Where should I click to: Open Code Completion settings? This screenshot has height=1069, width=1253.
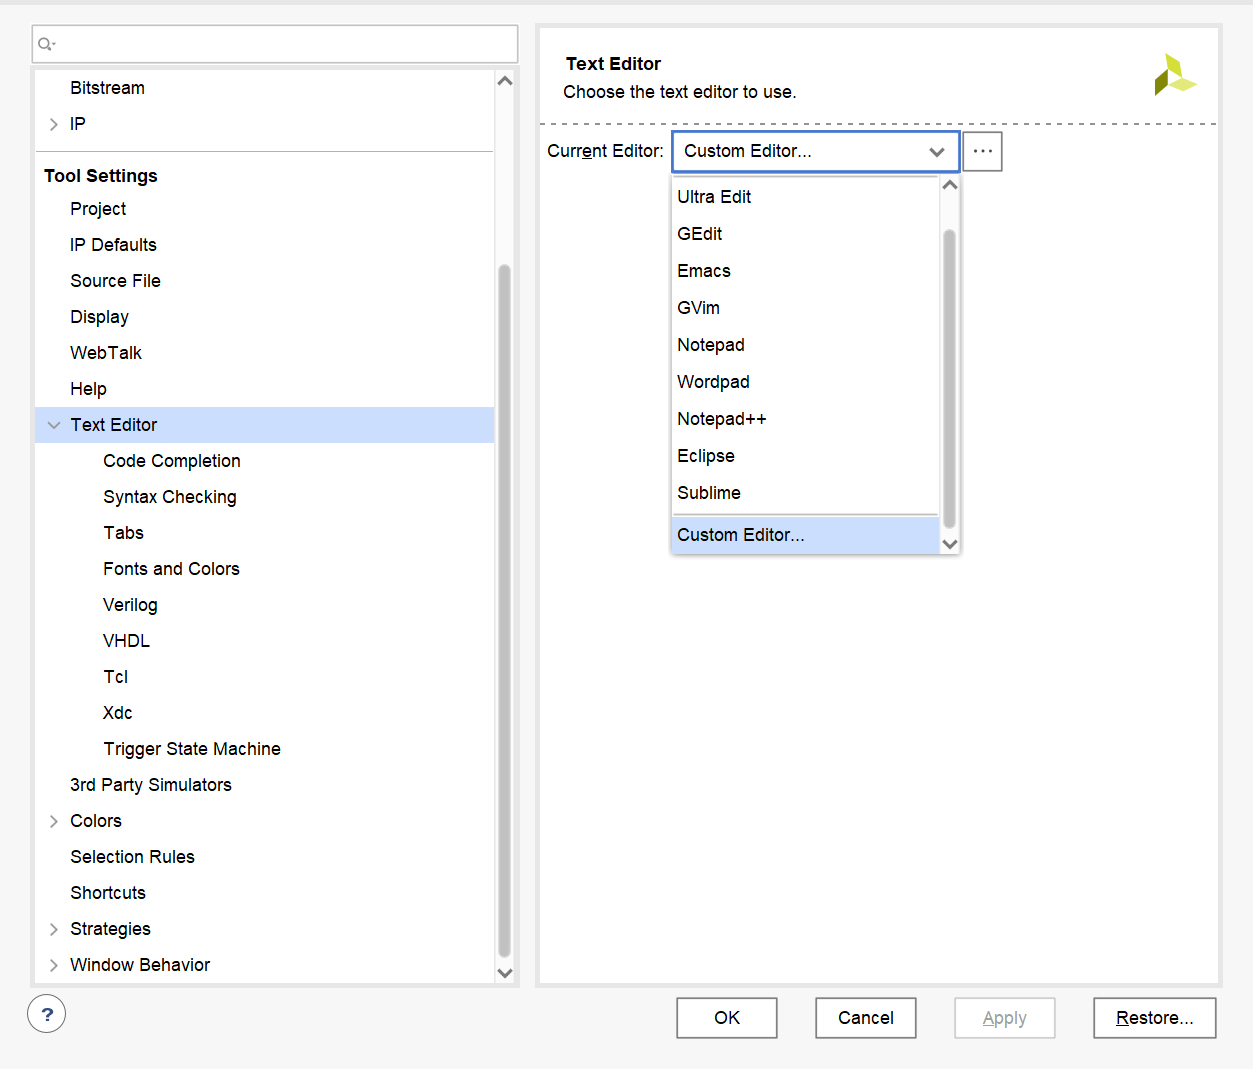[172, 461]
